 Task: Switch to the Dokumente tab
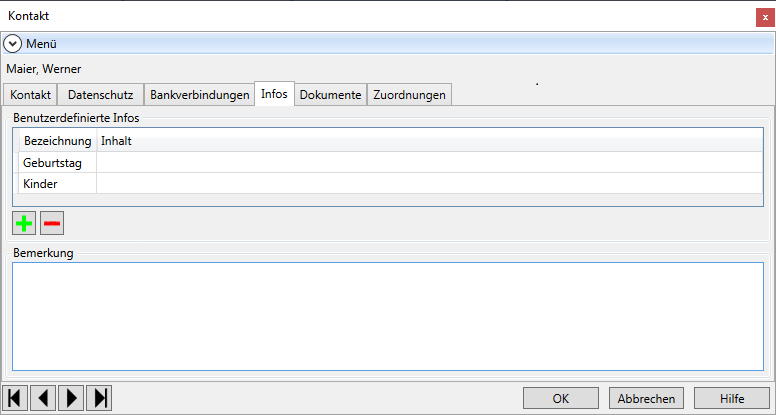pyautogui.click(x=331, y=94)
